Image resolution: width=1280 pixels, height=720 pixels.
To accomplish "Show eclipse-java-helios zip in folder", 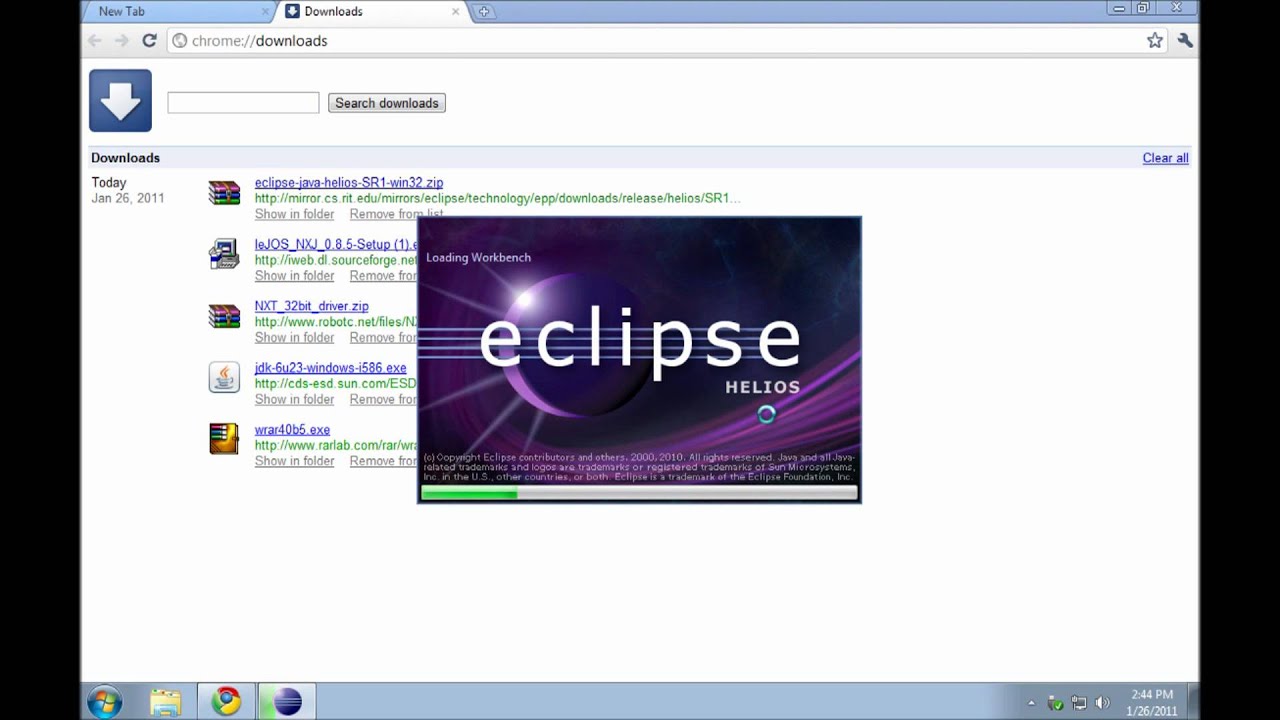I will (x=294, y=214).
